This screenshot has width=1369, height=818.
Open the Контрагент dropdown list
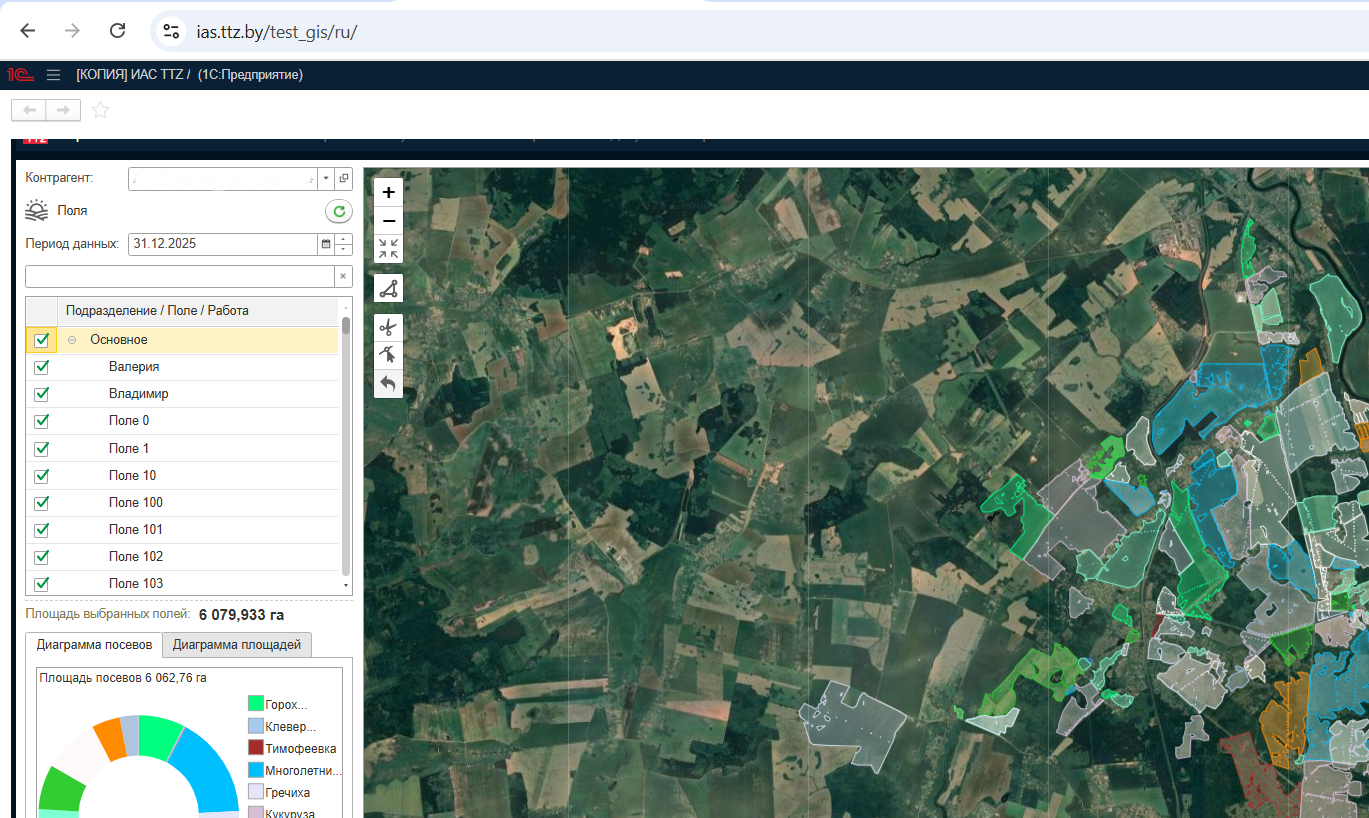(325, 178)
